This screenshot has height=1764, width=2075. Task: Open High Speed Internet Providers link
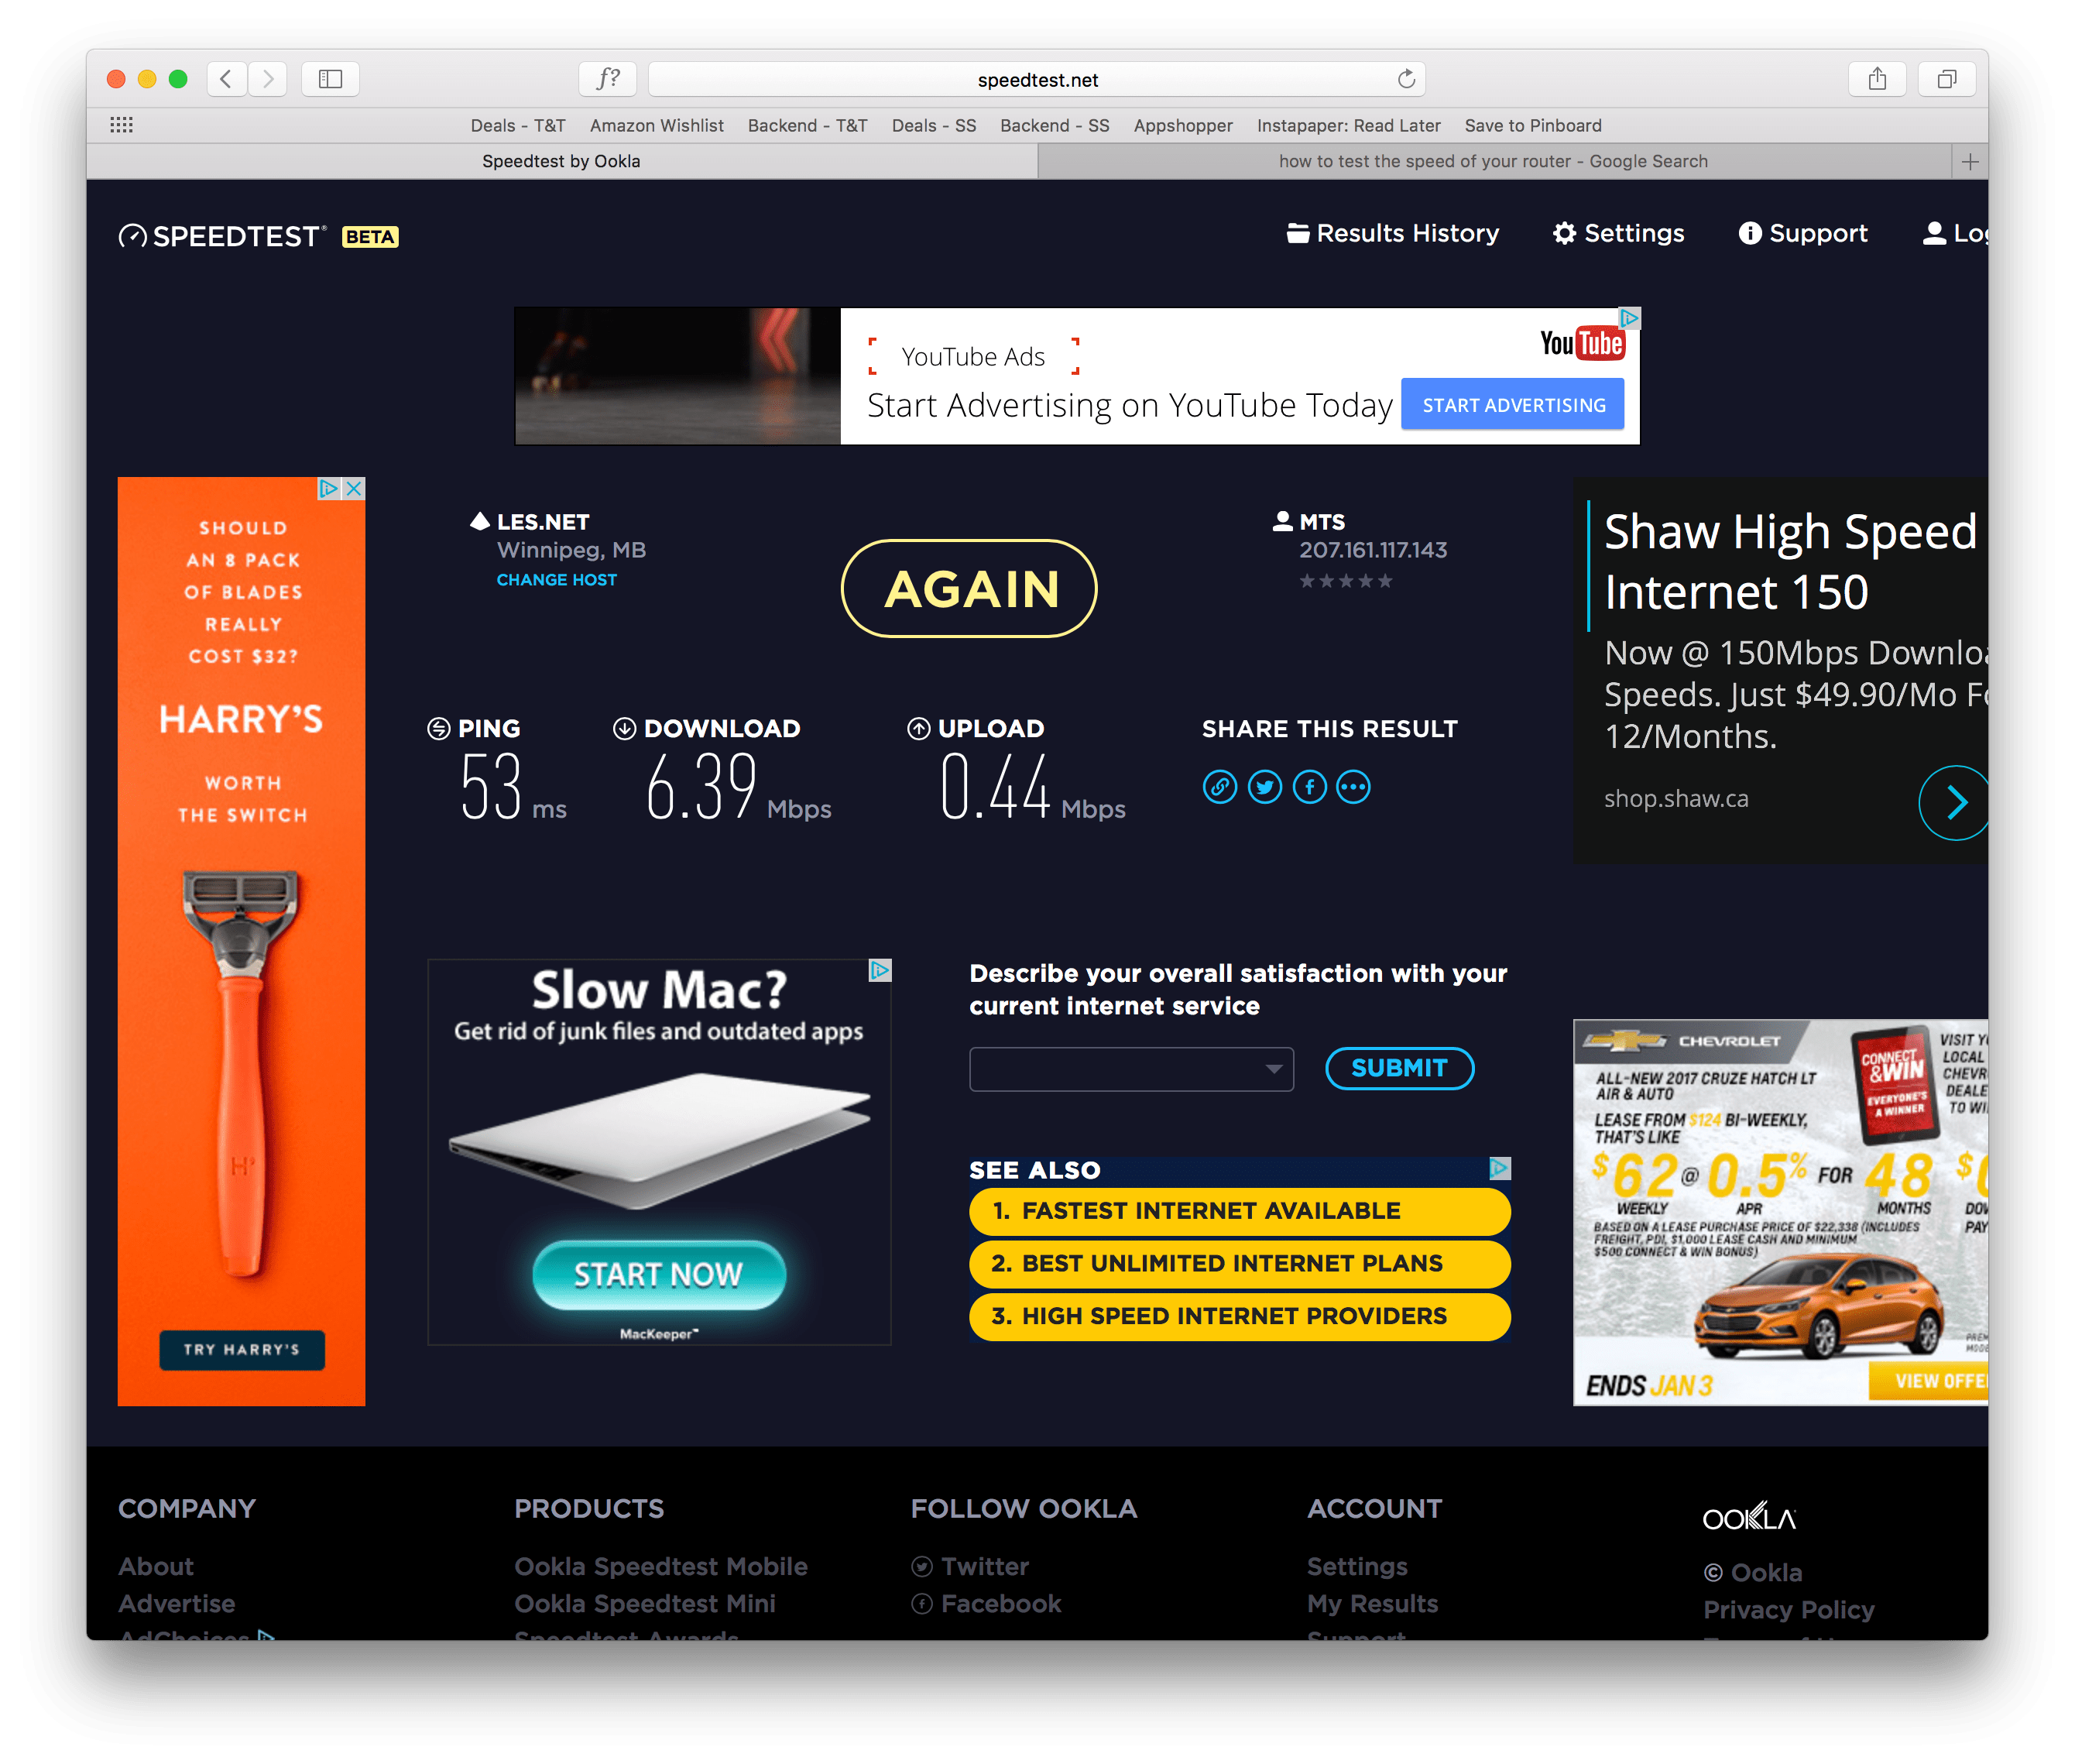[x=1239, y=1316]
